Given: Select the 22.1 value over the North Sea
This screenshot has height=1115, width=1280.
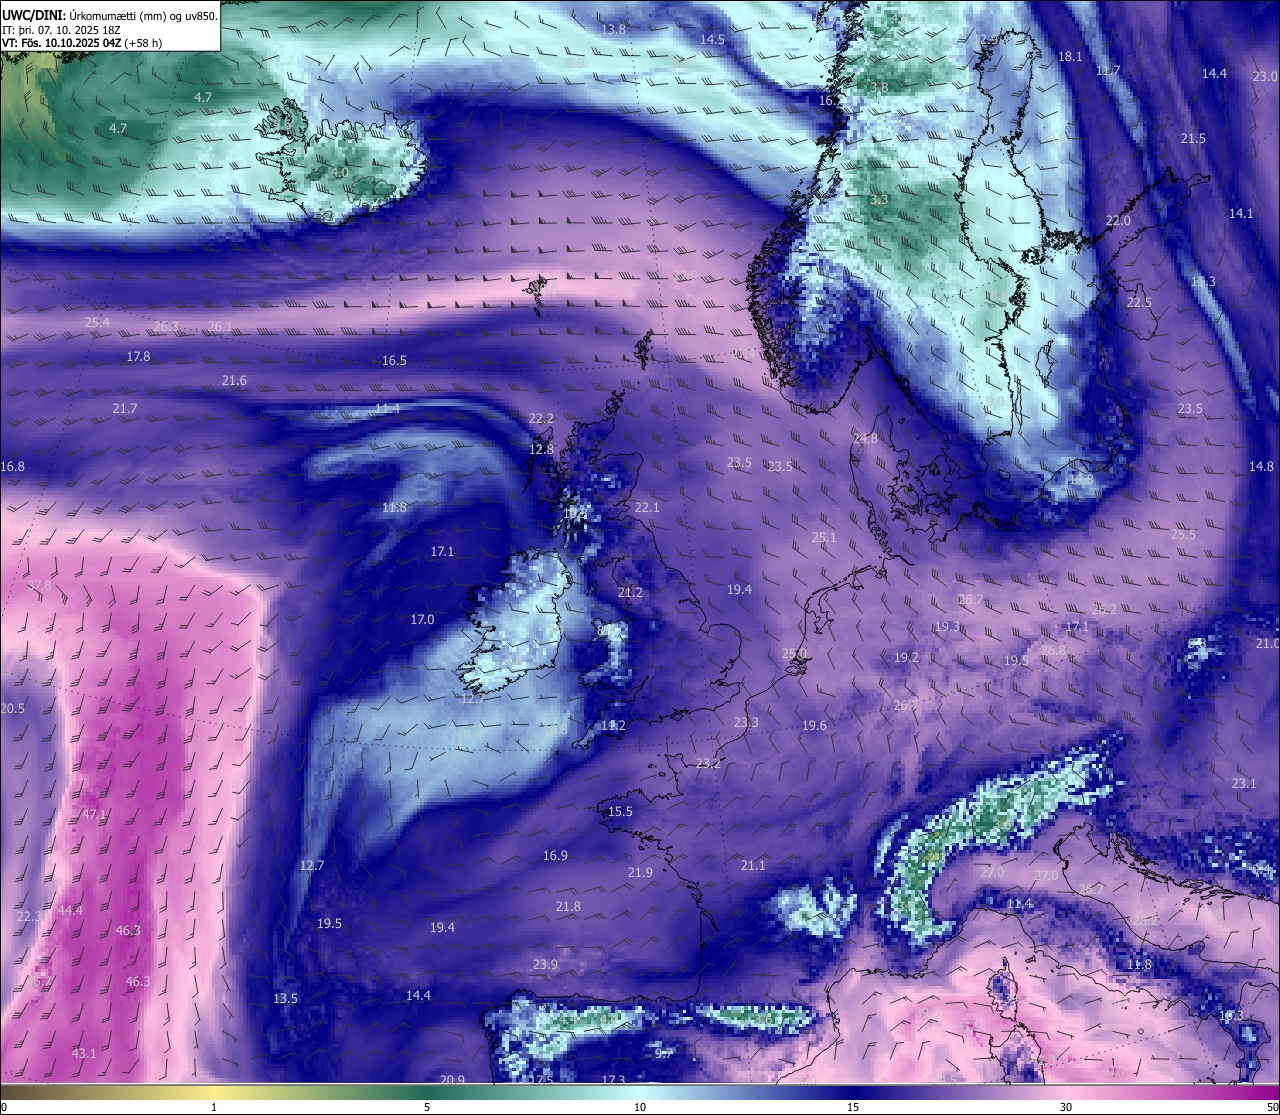Looking at the screenshot, I should (647, 507).
